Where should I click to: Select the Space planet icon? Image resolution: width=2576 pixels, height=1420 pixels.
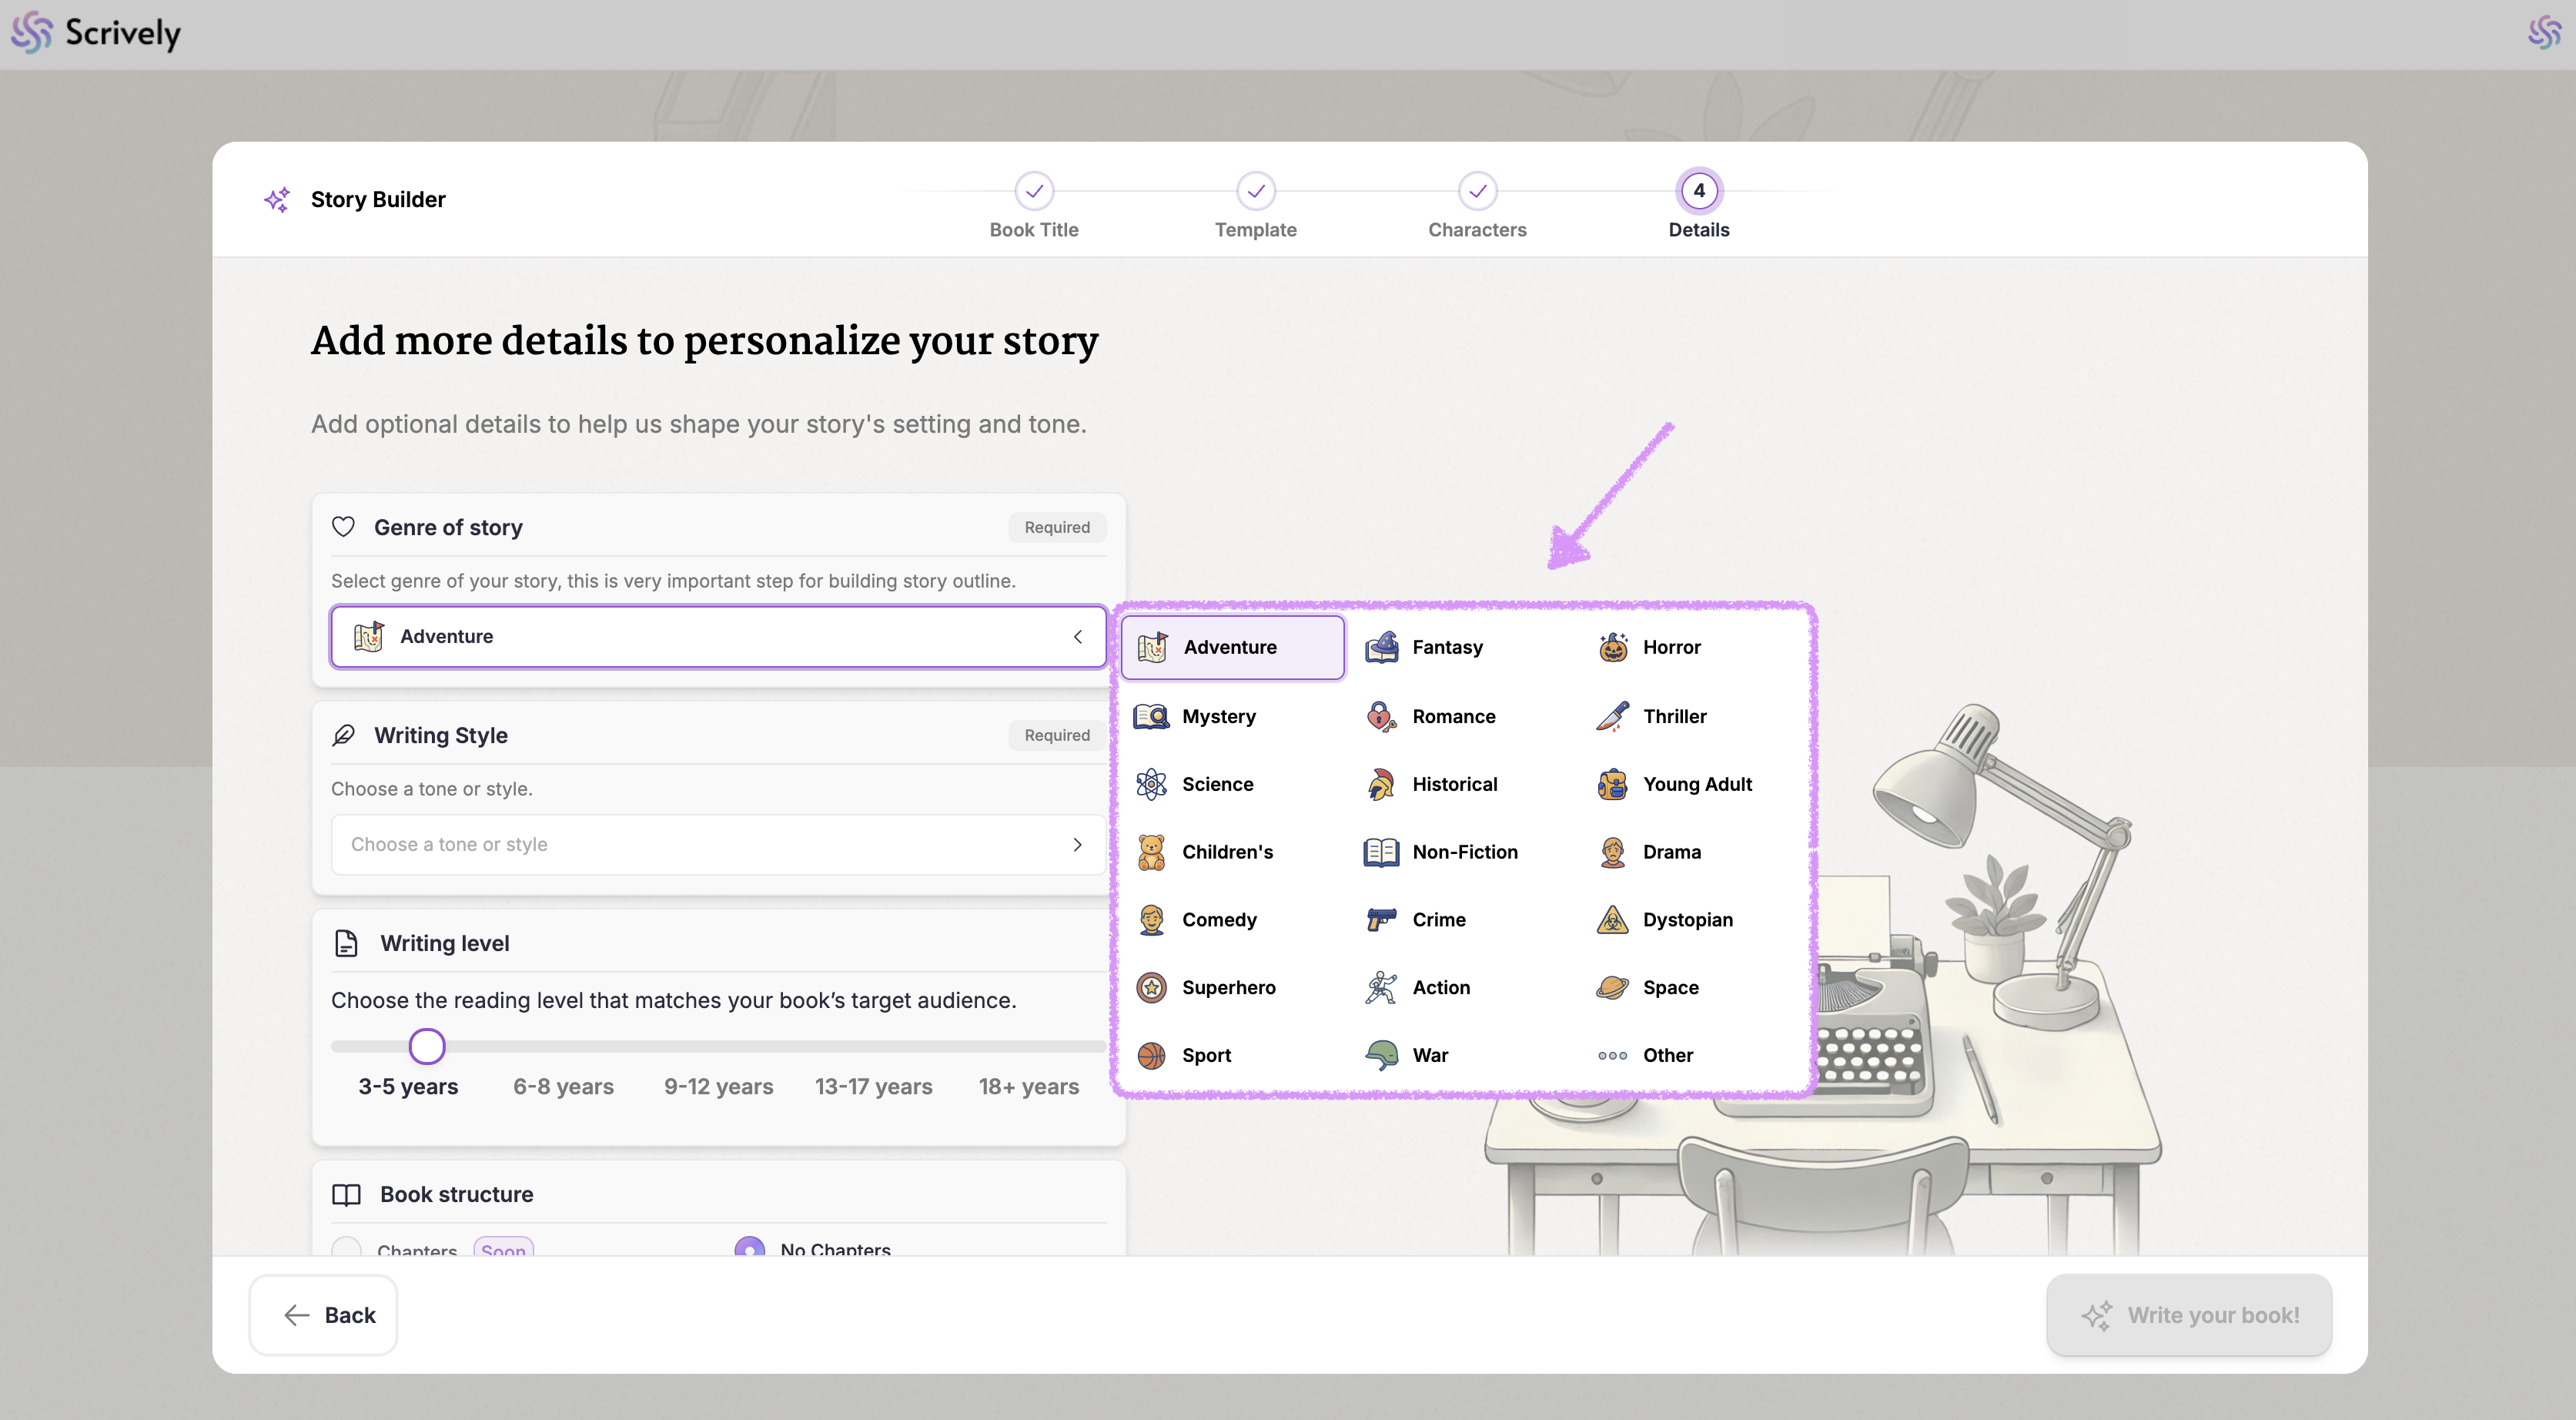point(1612,987)
